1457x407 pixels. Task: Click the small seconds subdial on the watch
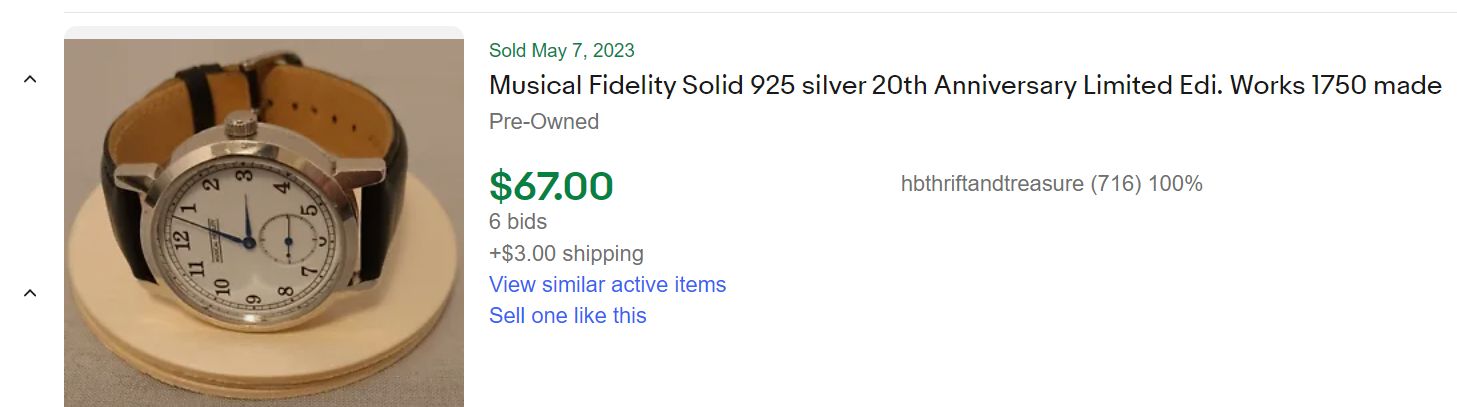pos(287,241)
